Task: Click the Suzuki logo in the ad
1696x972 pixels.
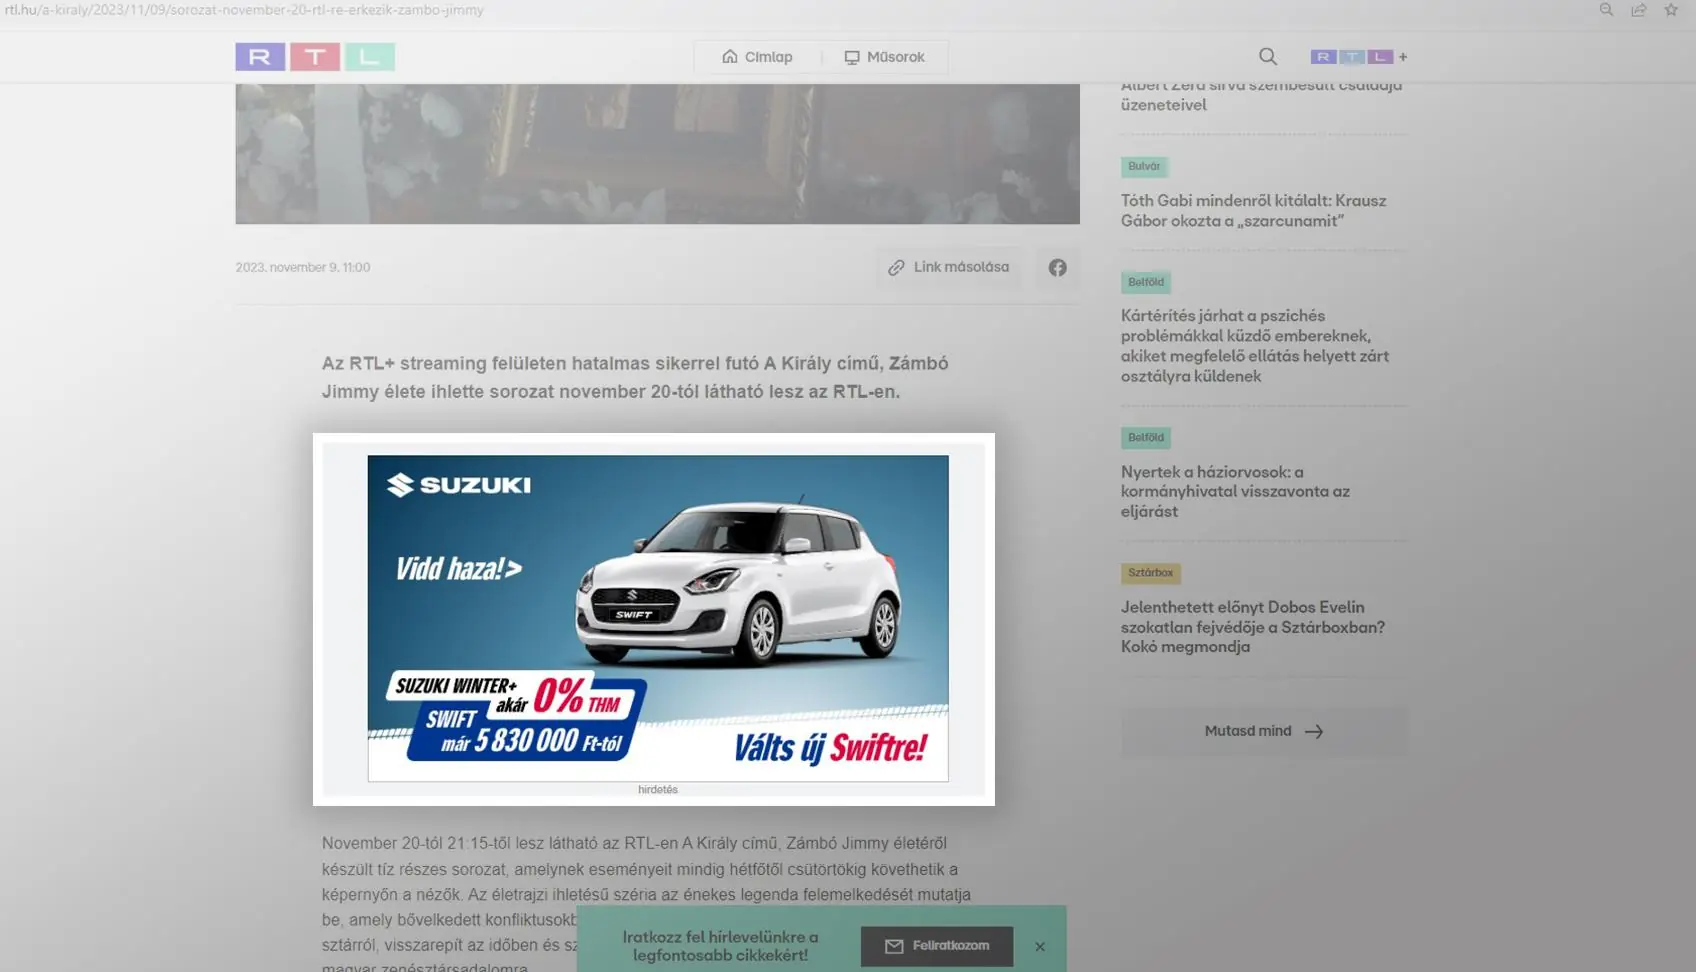Action: point(459,485)
